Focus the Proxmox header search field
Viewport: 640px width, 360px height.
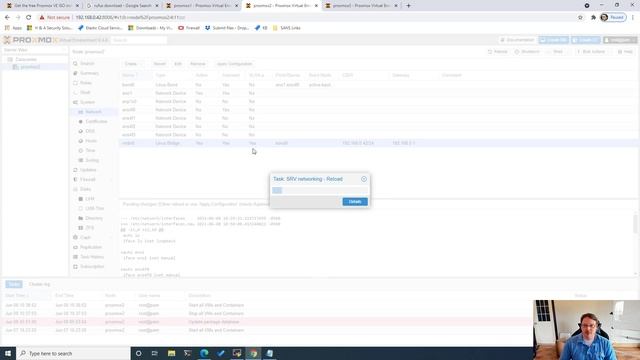click(x=139, y=40)
